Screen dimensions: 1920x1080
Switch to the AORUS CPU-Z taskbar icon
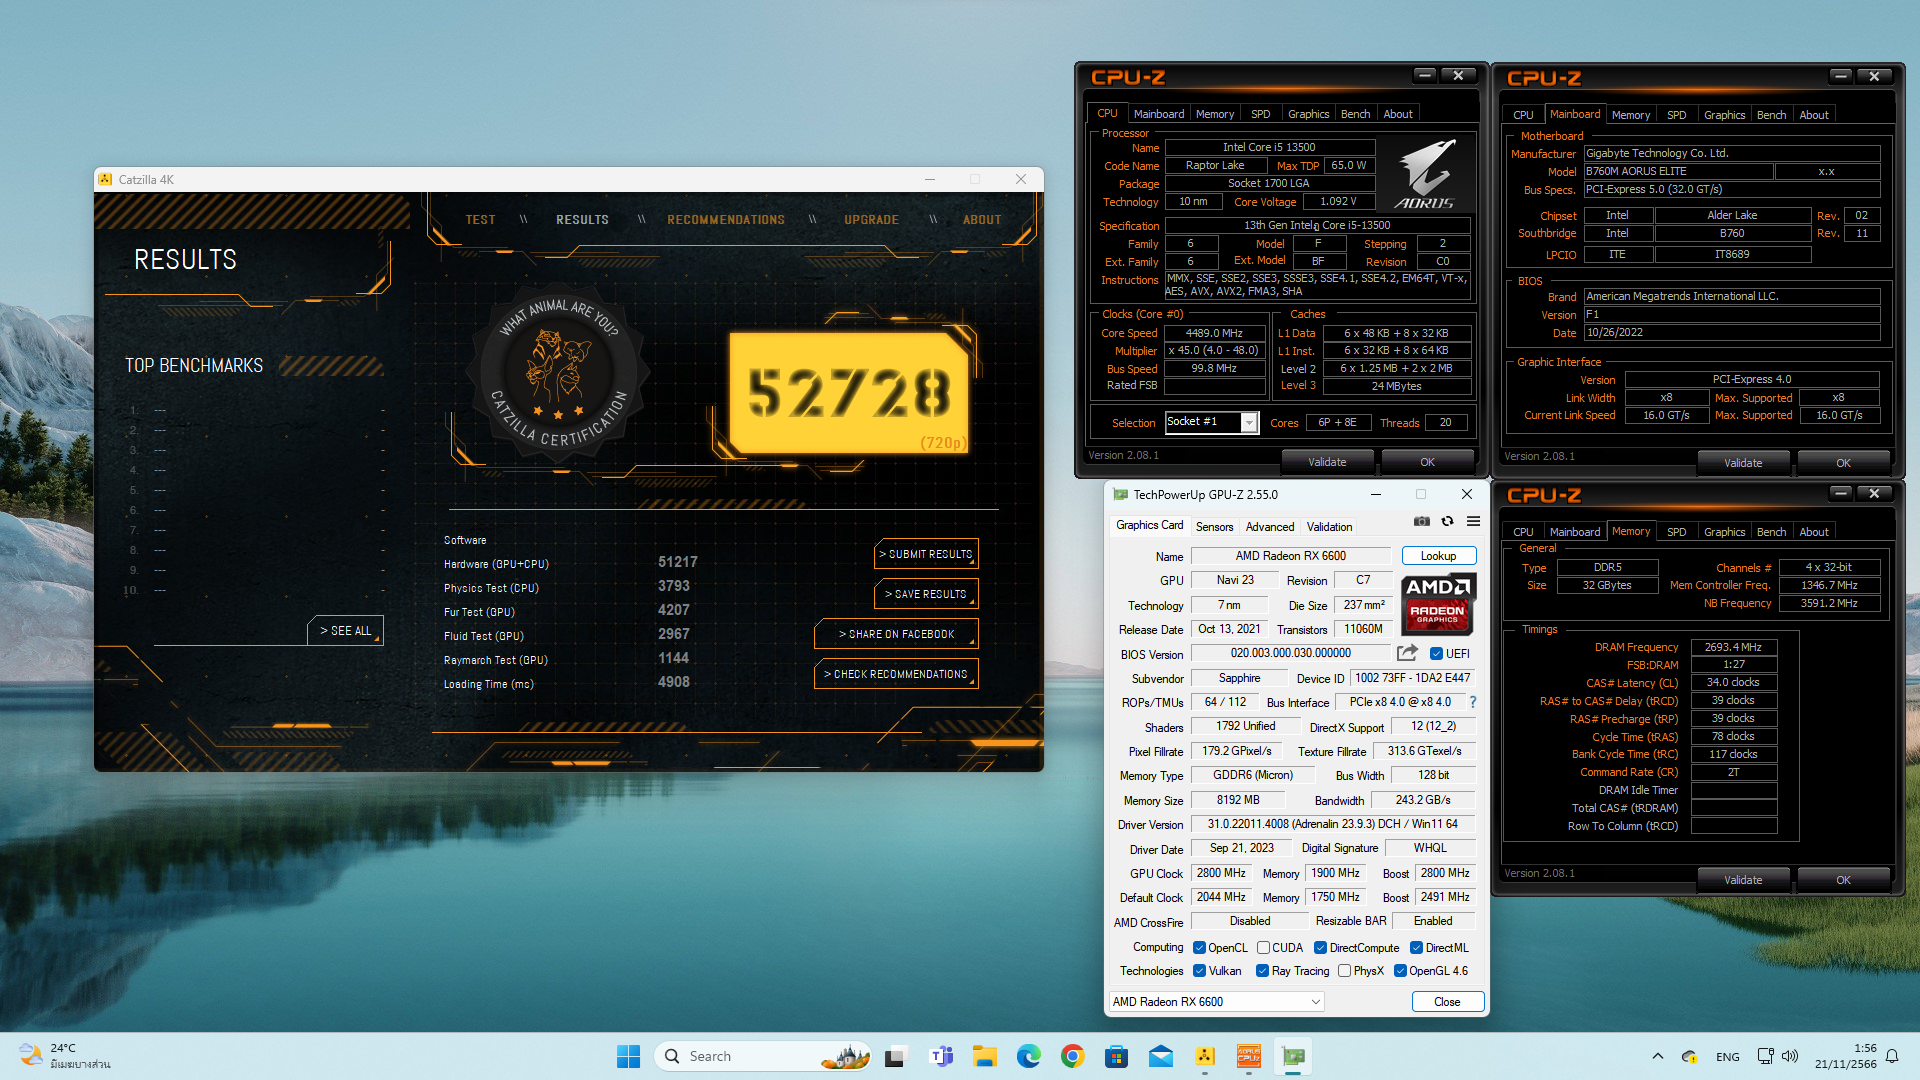pyautogui.click(x=1249, y=1056)
